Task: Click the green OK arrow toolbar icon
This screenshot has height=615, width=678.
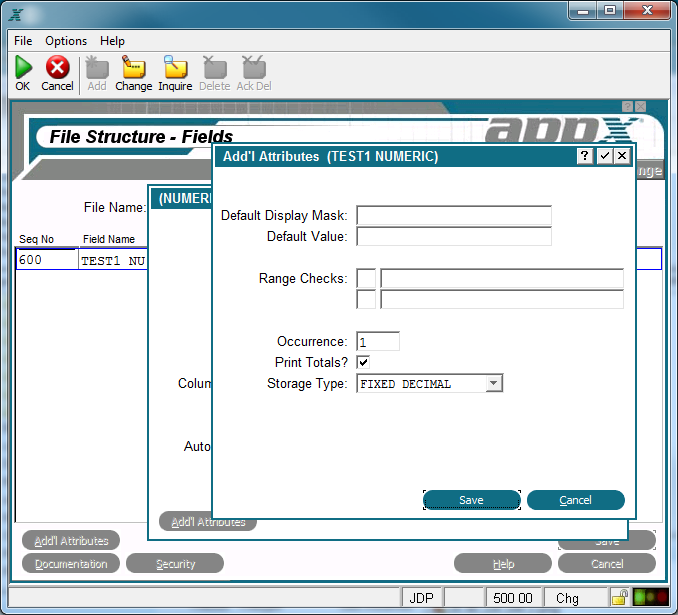Action: 23,67
